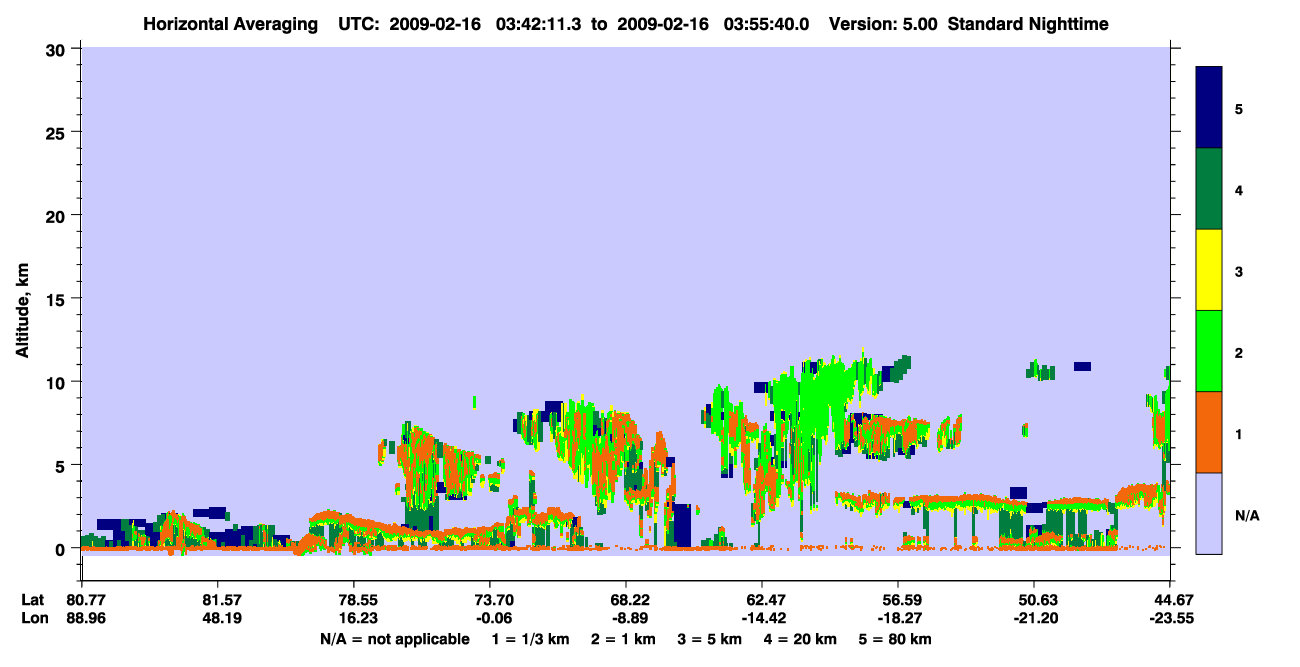The height and width of the screenshot is (667, 1300).
Task: Click the yellow colorbar segment labeled 3
Action: tap(1209, 270)
